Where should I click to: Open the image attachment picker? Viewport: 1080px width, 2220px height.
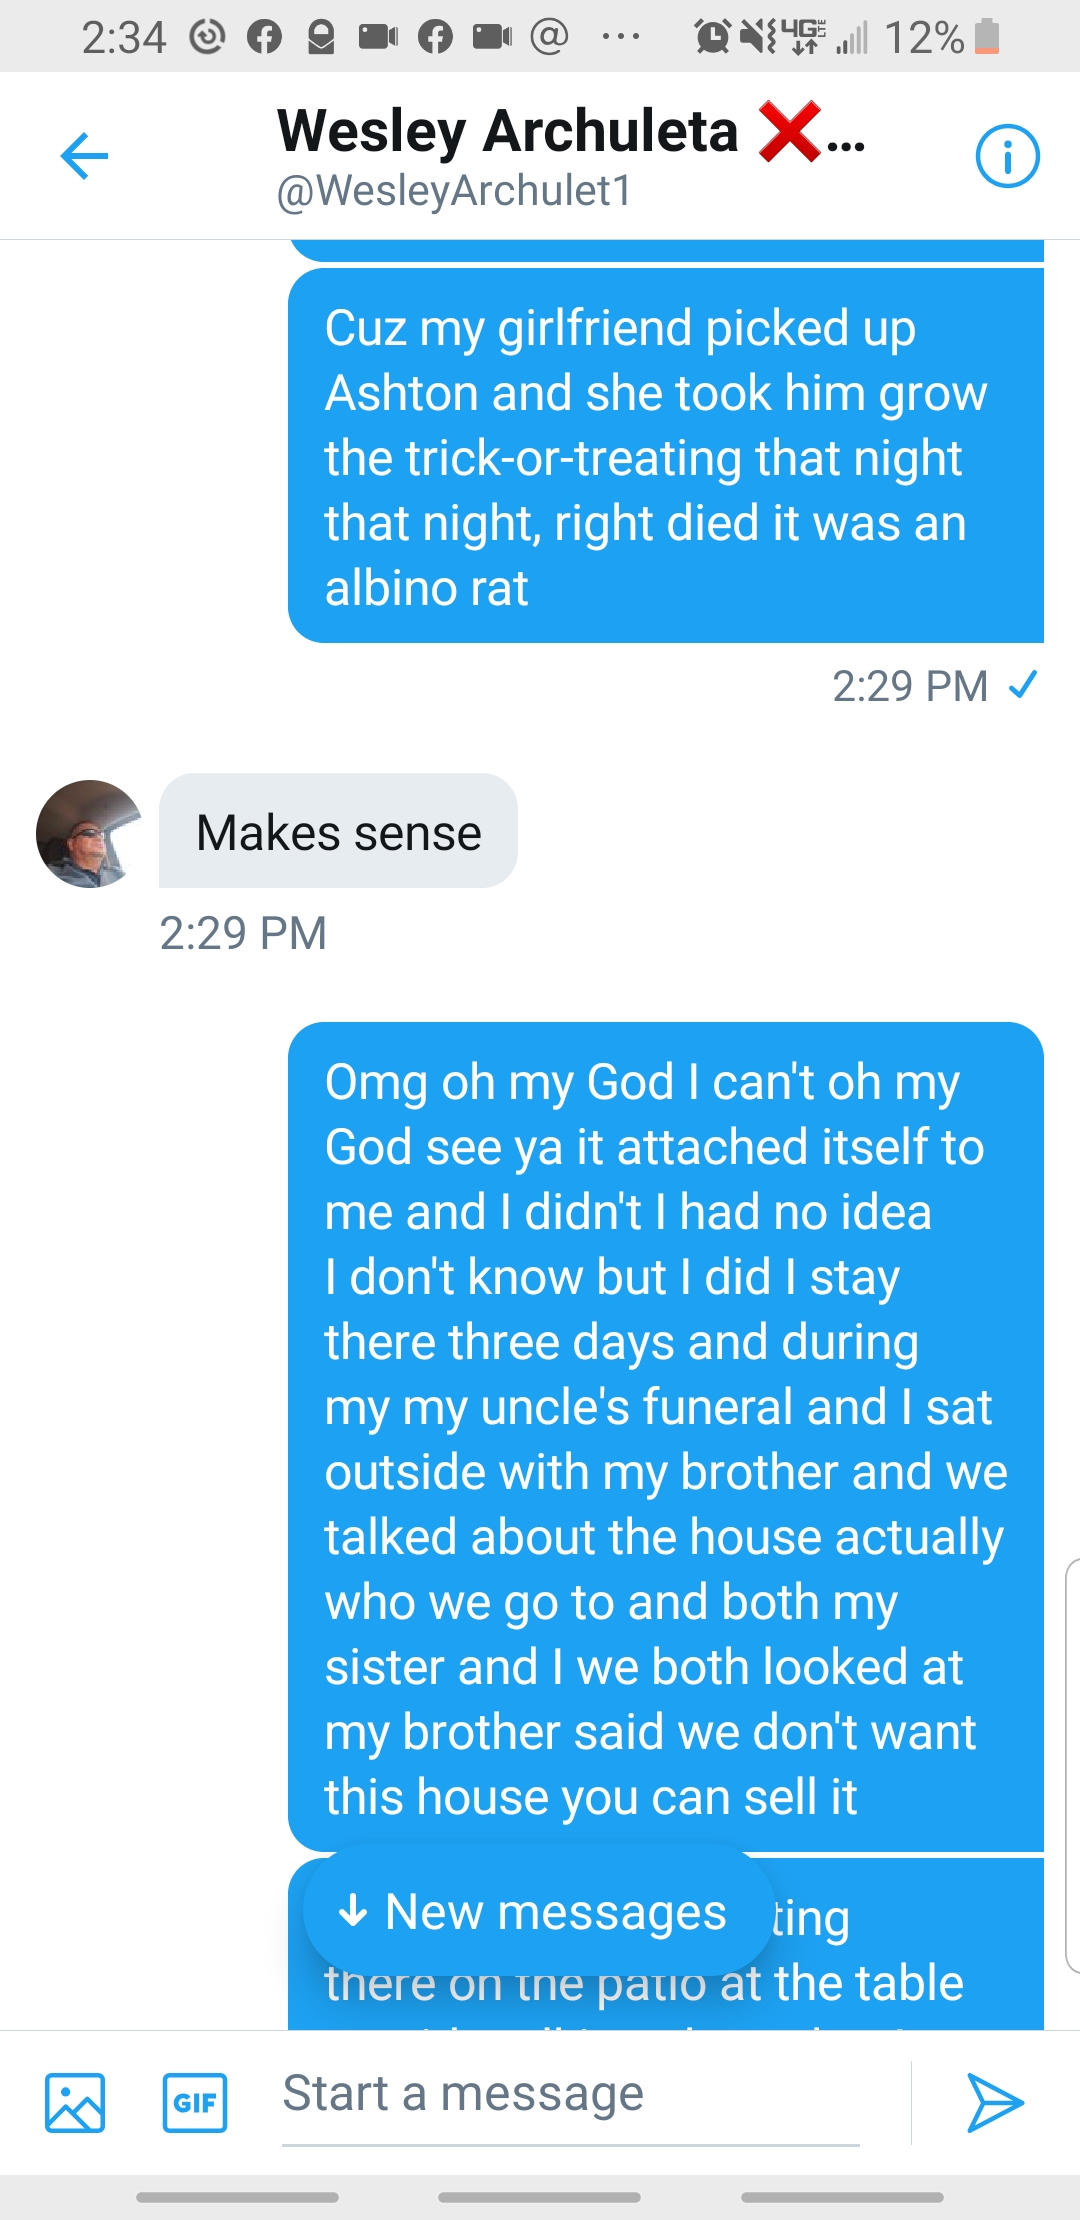pos(75,2102)
